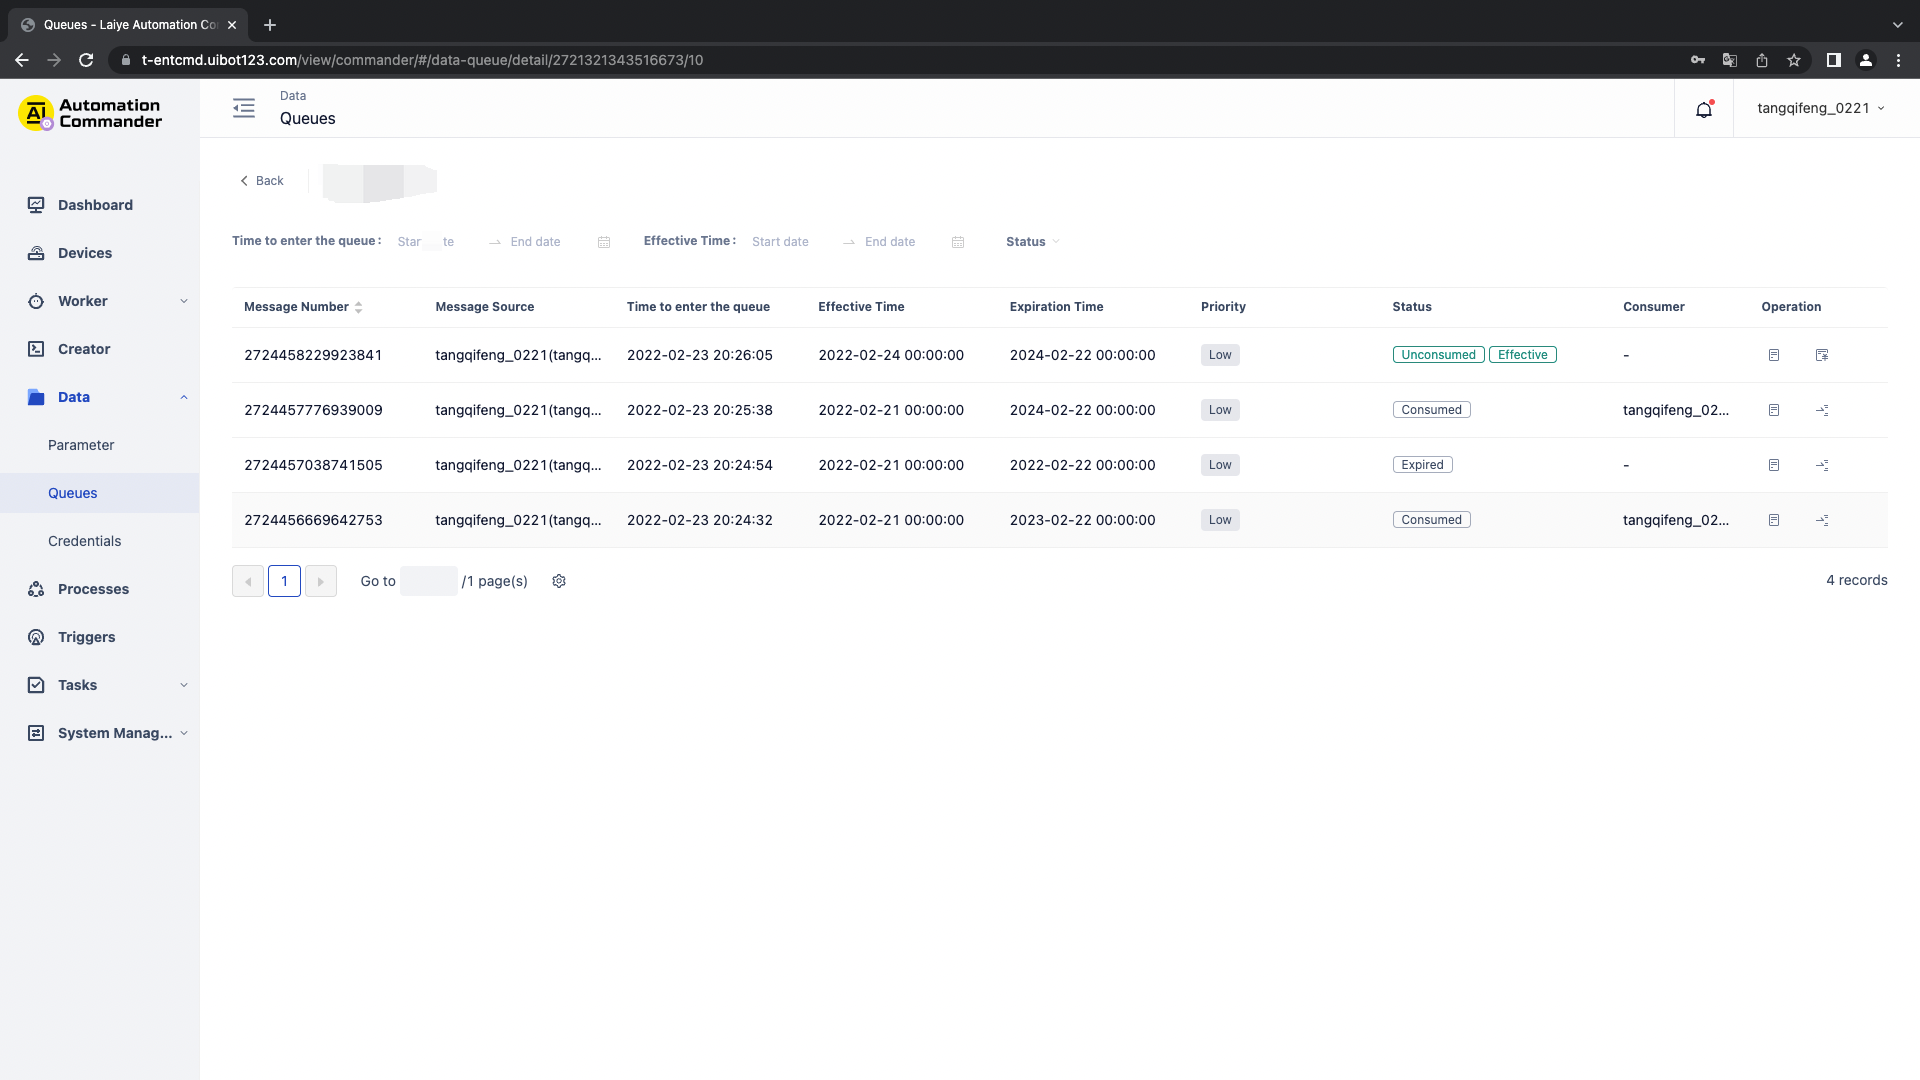This screenshot has width=1920, height=1080.
Task: Click requeue icon for message 2724457038741505
Action: 1822,465
